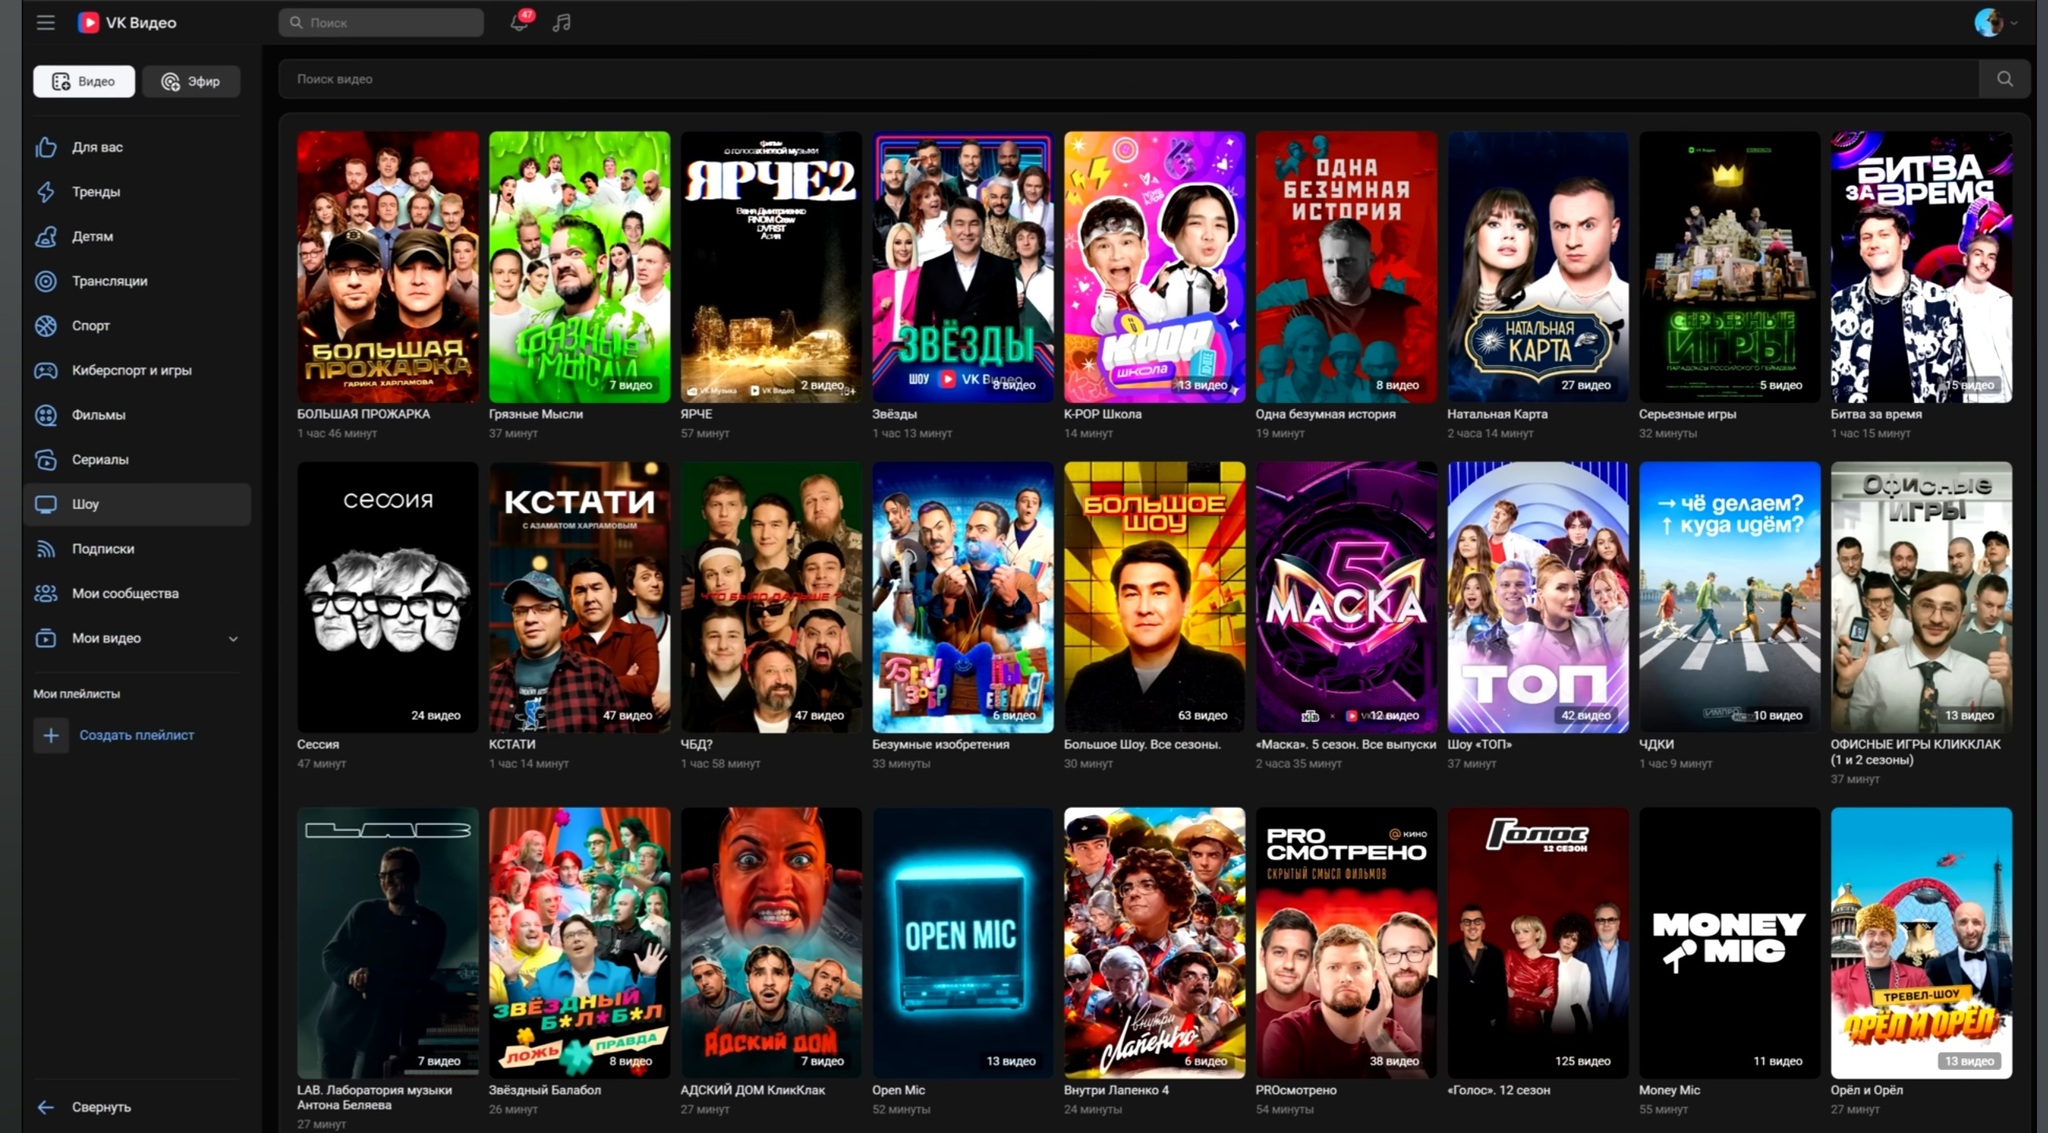The width and height of the screenshot is (2048, 1133).
Task: Expand the Мои видео chevron
Action: 233,639
